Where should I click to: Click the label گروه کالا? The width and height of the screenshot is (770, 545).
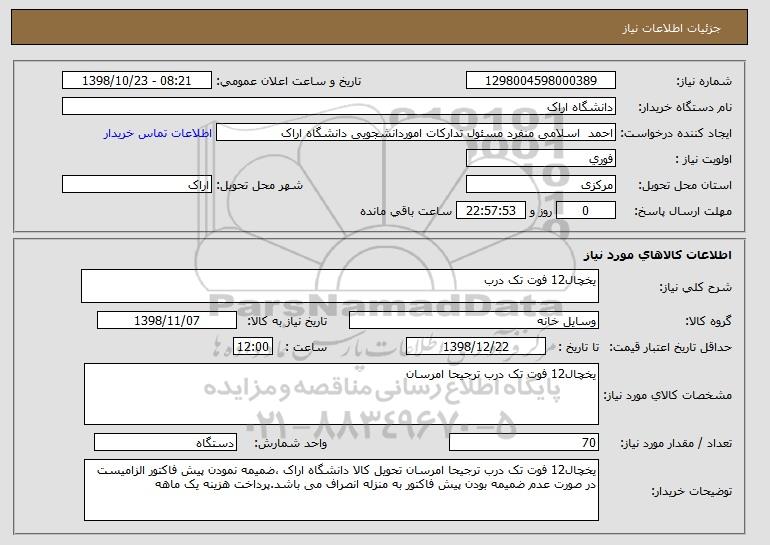coord(709,321)
